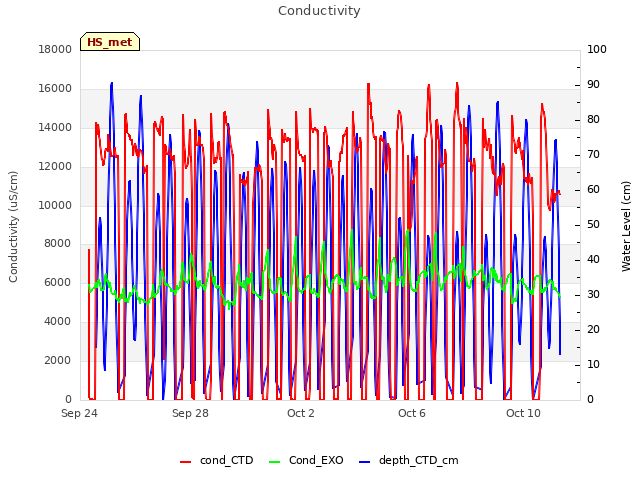This screenshot has height=480, width=640.
Task: Click the 30 right axis tick label
Action: (x=593, y=295)
